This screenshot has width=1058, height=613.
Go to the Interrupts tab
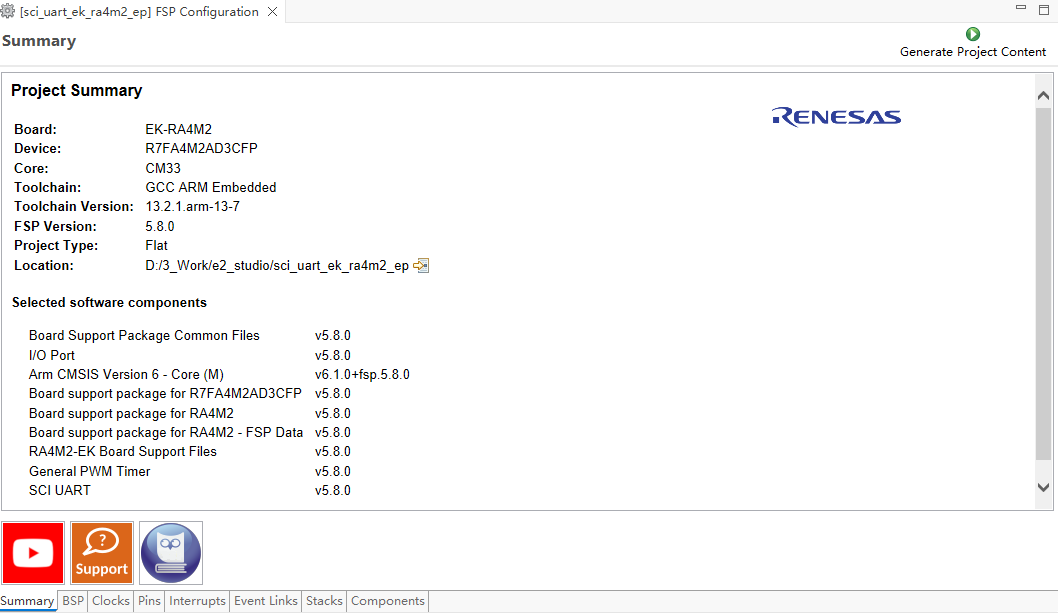(197, 601)
